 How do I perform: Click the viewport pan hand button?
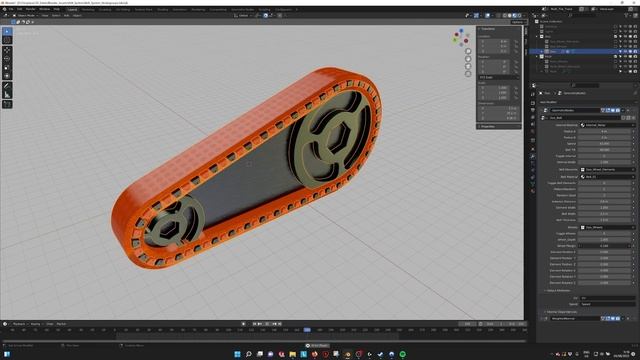(x=468, y=59)
